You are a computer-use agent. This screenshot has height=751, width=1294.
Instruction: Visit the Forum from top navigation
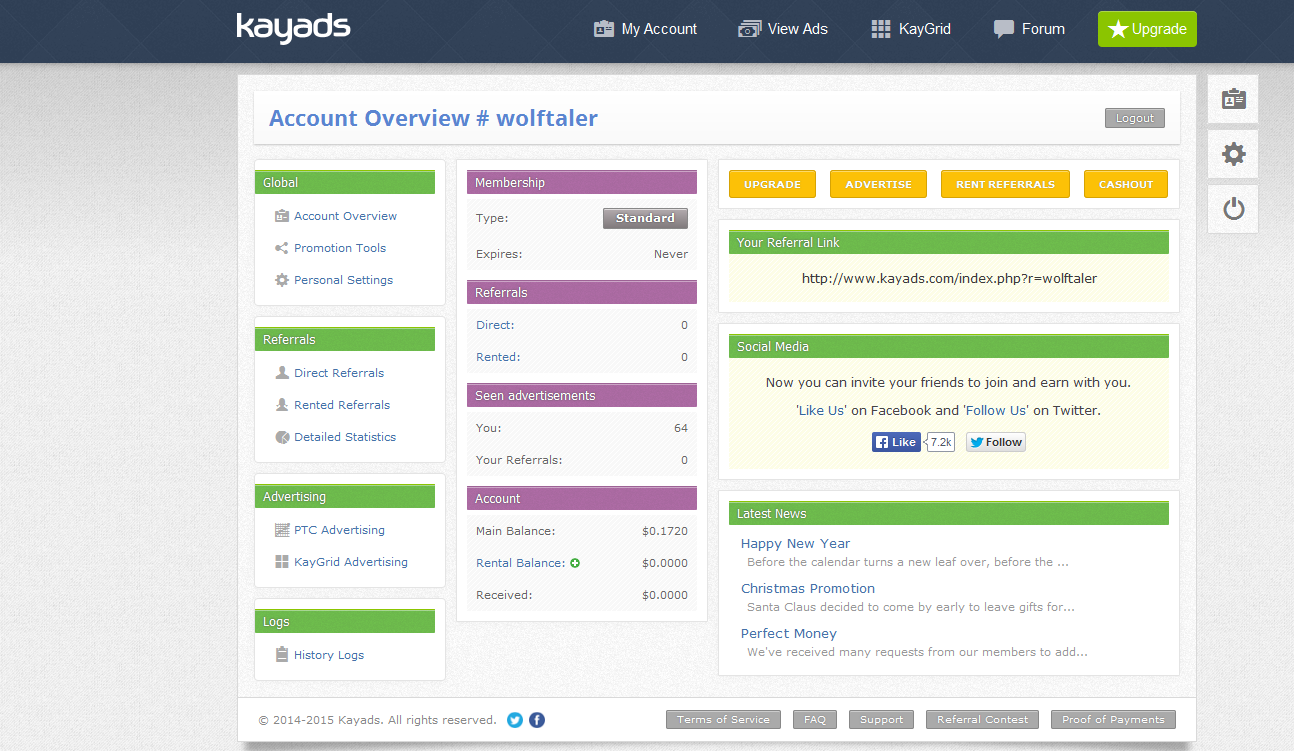(1029, 29)
